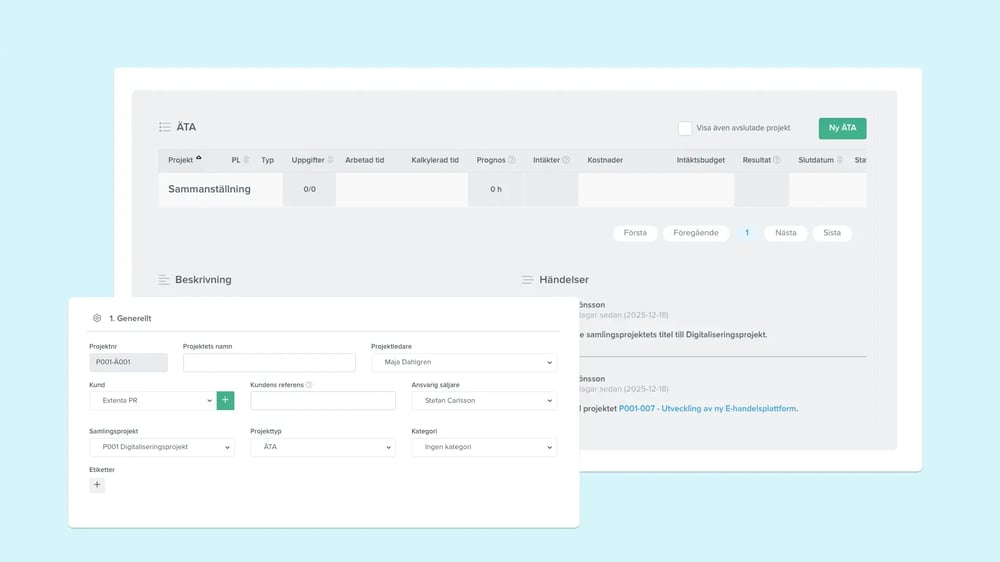Jump to Sista page in pagination
Image resolution: width=1000 pixels, height=562 pixels.
point(832,233)
